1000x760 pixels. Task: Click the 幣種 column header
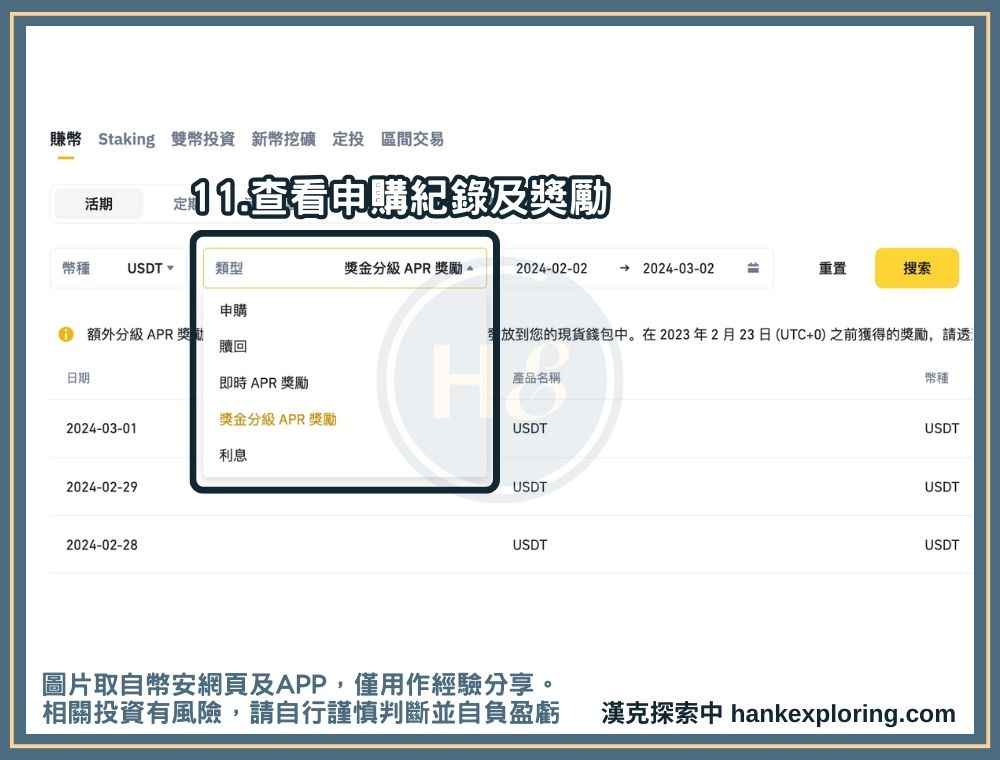(x=937, y=378)
